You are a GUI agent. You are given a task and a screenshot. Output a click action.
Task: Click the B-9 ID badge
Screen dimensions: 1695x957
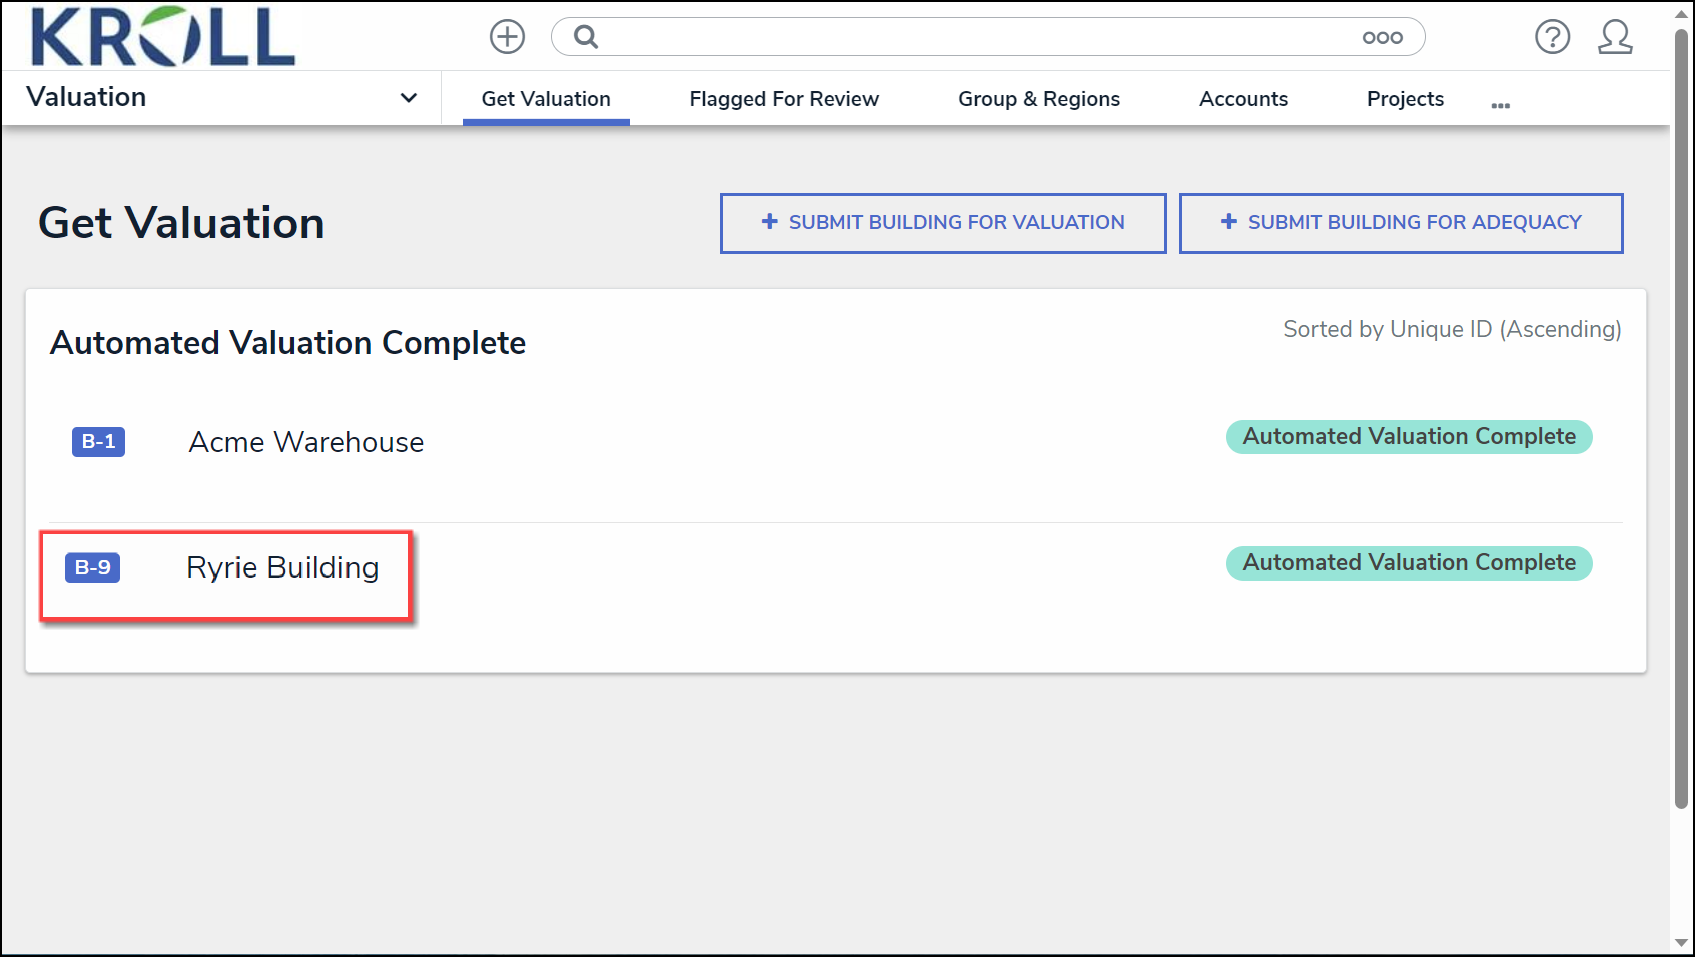(x=92, y=567)
